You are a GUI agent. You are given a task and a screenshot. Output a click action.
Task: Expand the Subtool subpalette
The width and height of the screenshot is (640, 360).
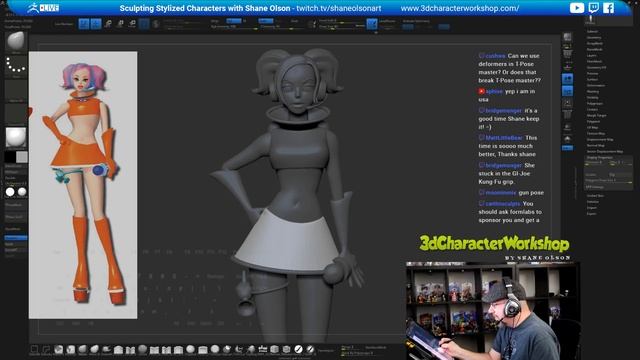pyautogui.click(x=592, y=31)
